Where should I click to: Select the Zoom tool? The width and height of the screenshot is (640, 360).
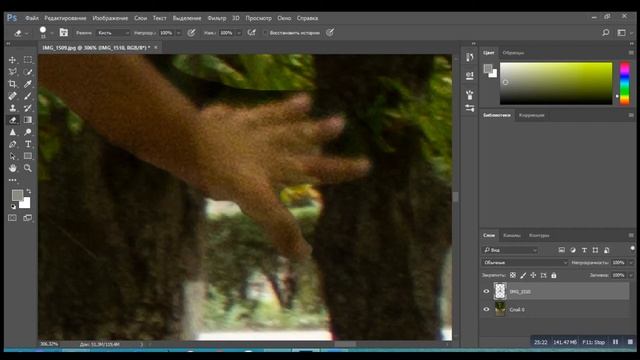28,168
